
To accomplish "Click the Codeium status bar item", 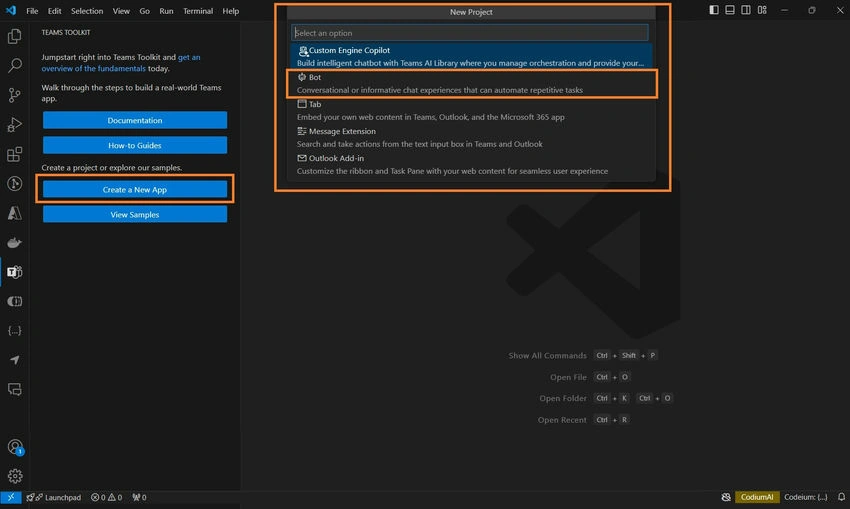I will coord(806,497).
